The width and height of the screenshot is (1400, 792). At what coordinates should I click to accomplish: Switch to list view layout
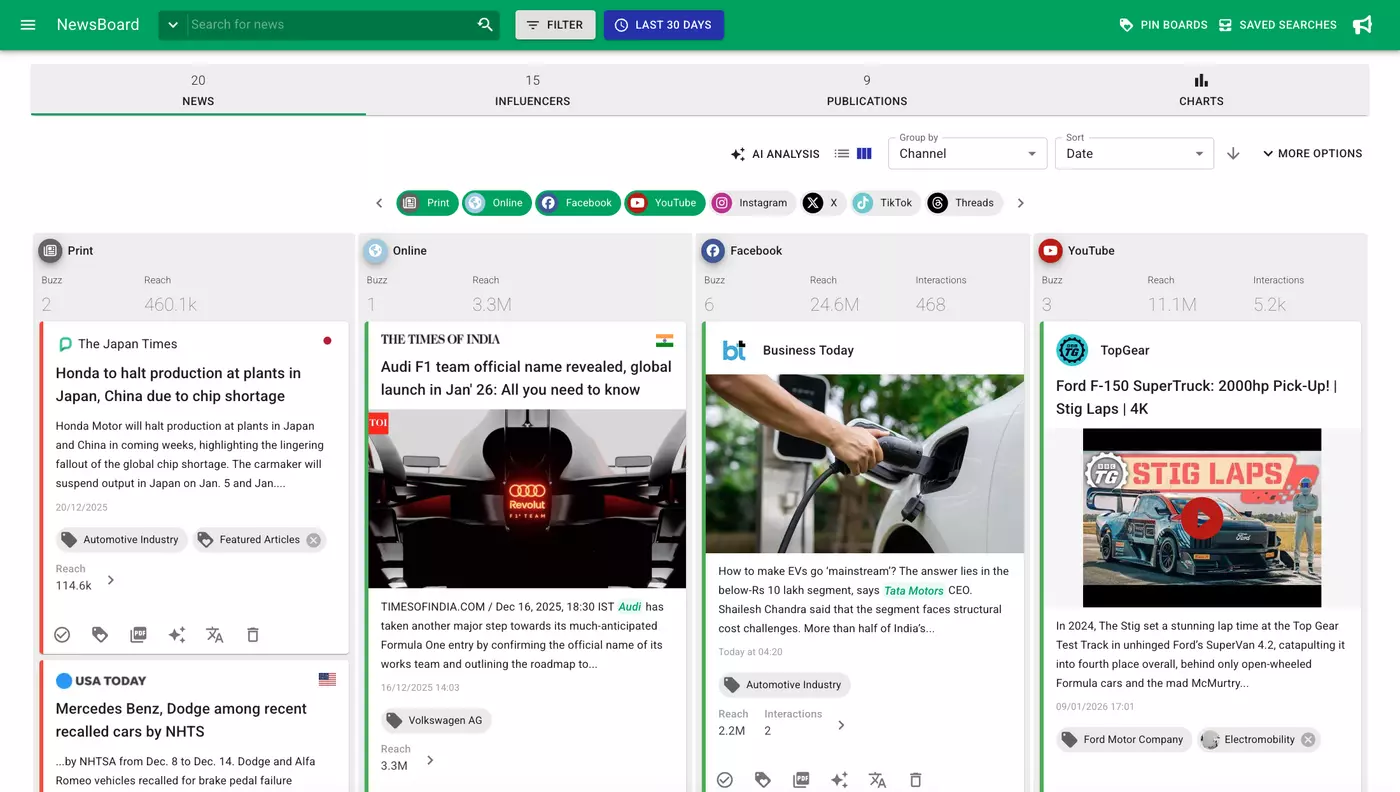842,154
